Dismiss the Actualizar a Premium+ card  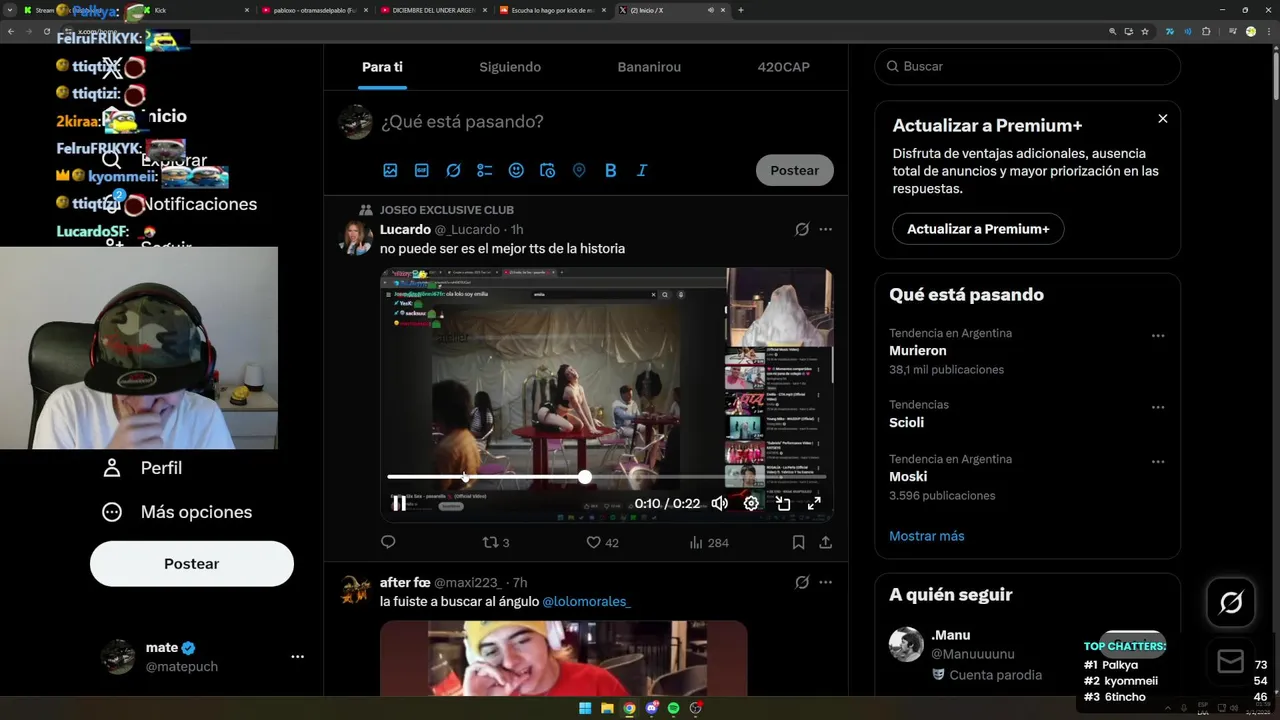click(x=1162, y=119)
